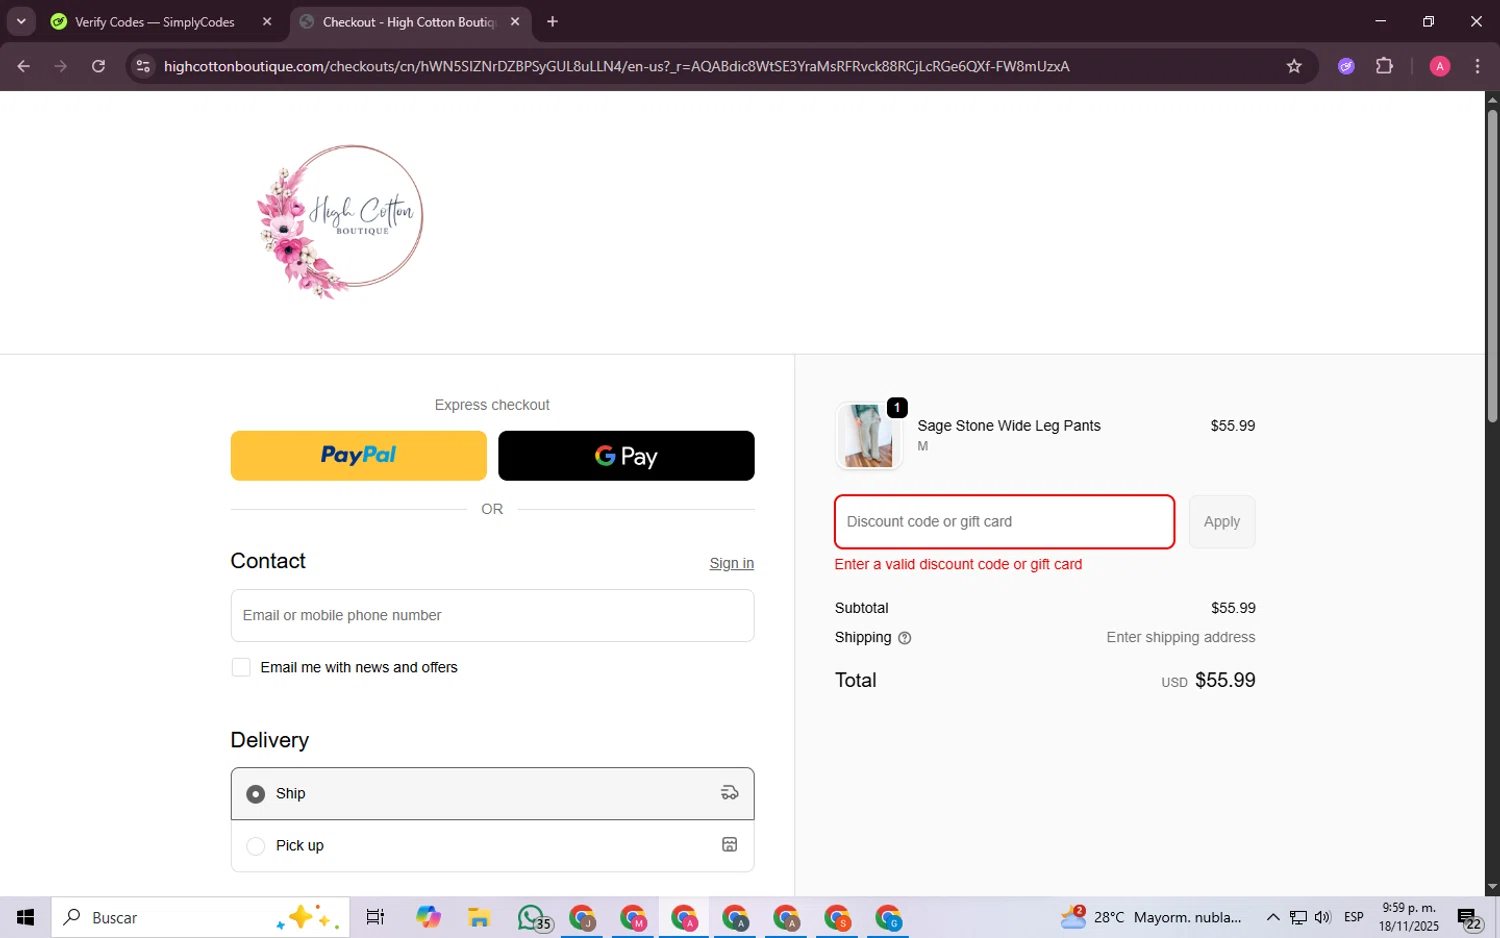The height and width of the screenshot is (938, 1500).
Task: Click the Buscar taskbar search box
Action: click(x=200, y=918)
